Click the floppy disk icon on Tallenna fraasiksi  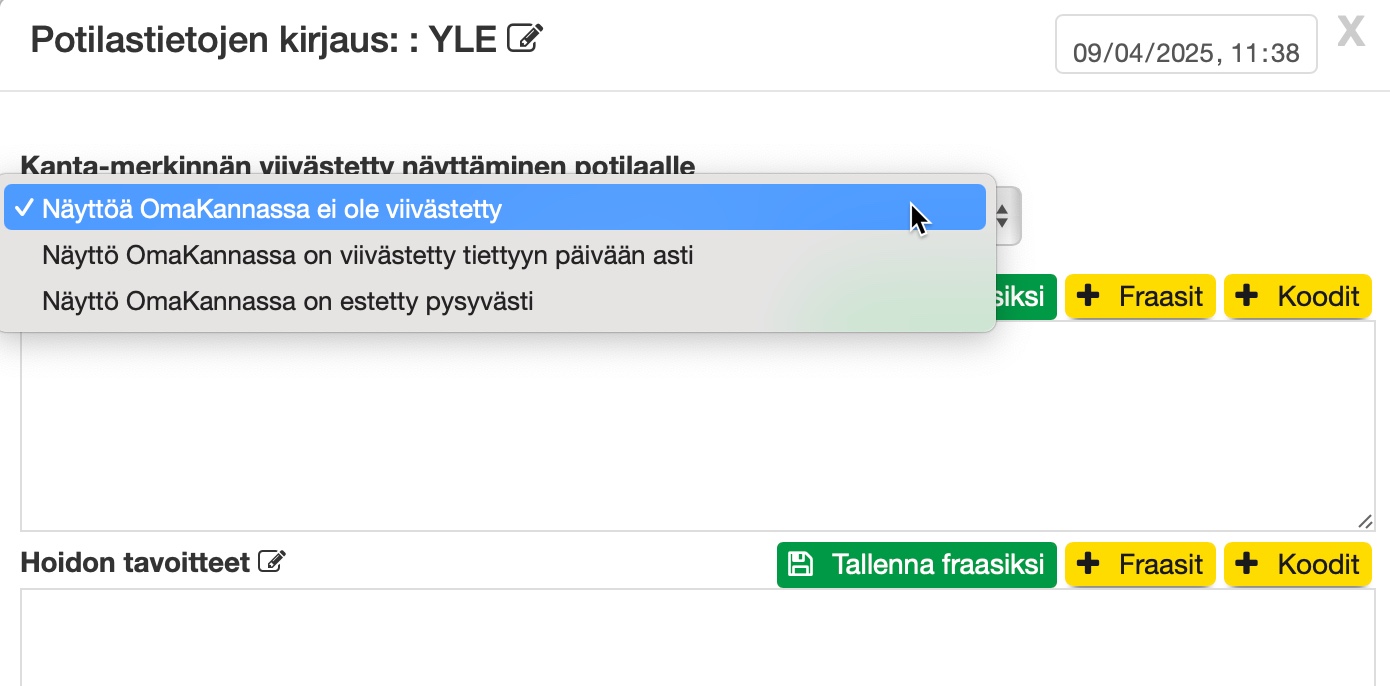pos(800,564)
